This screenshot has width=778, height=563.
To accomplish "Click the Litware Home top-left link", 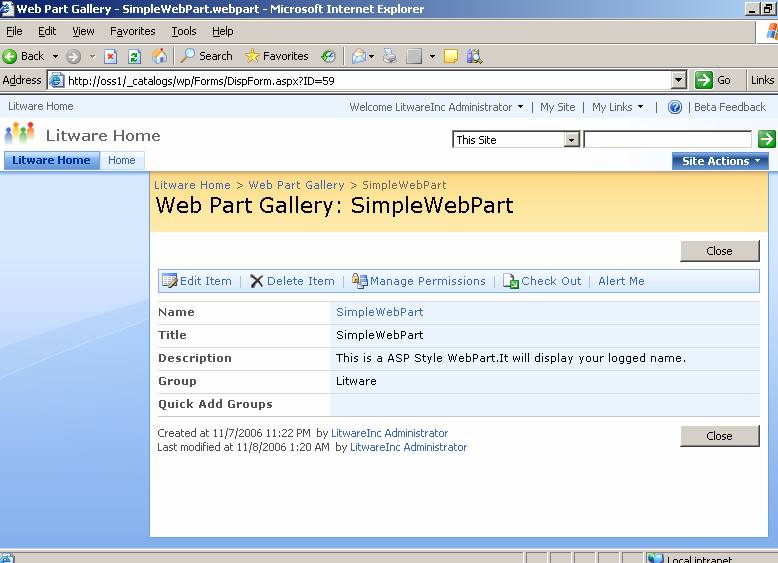I will (x=41, y=106).
